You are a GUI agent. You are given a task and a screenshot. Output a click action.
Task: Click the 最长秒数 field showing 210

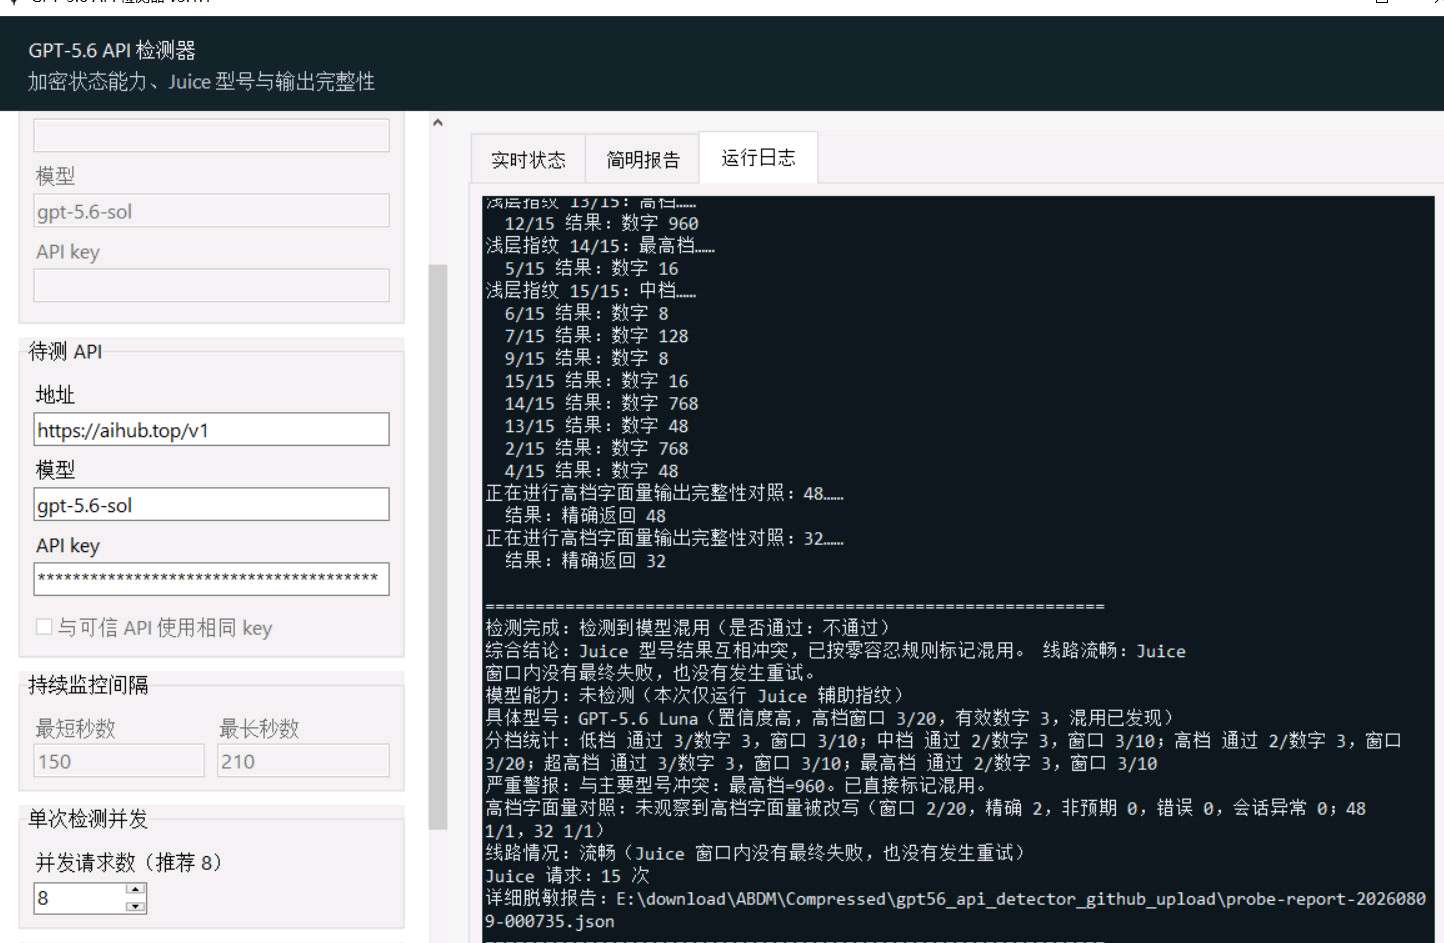coord(303,761)
